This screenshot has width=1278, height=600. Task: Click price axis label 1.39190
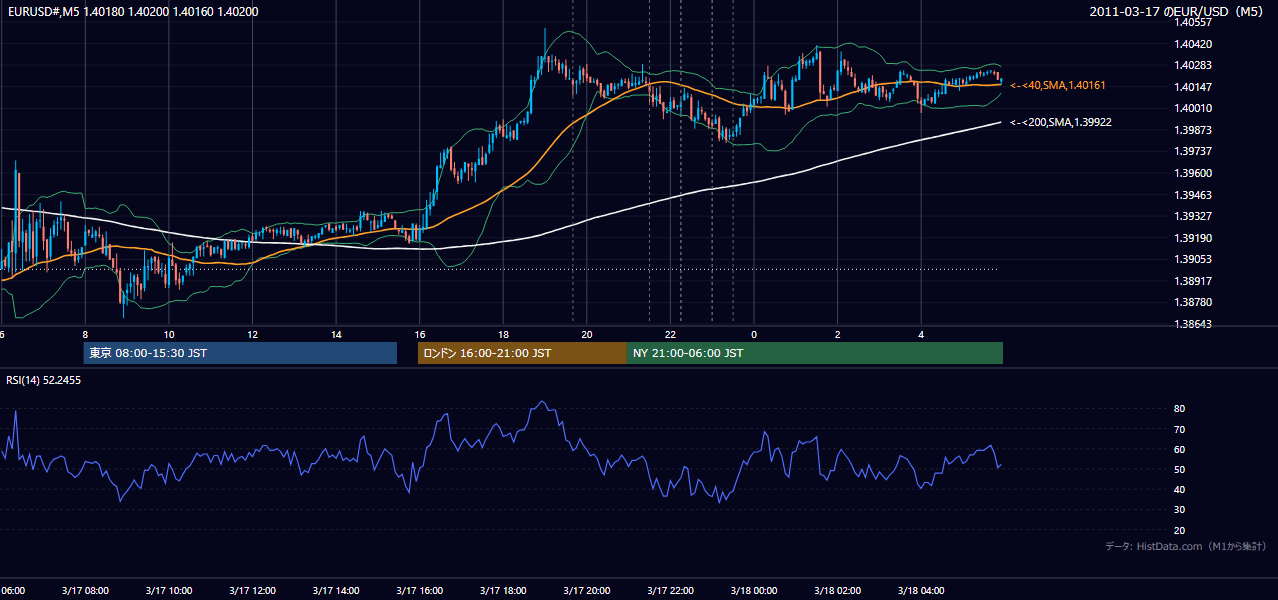pos(1194,238)
